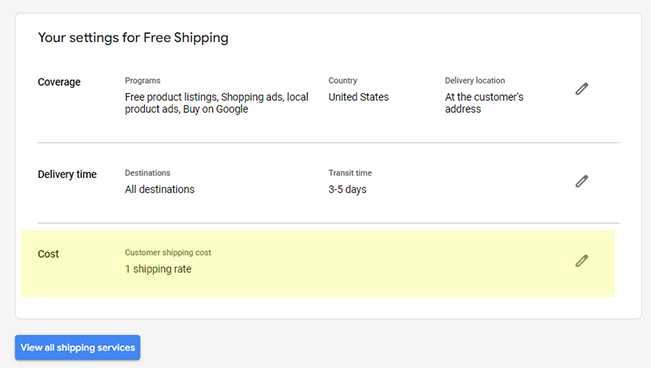Click the Programs list starting with Free product listings

217,103
